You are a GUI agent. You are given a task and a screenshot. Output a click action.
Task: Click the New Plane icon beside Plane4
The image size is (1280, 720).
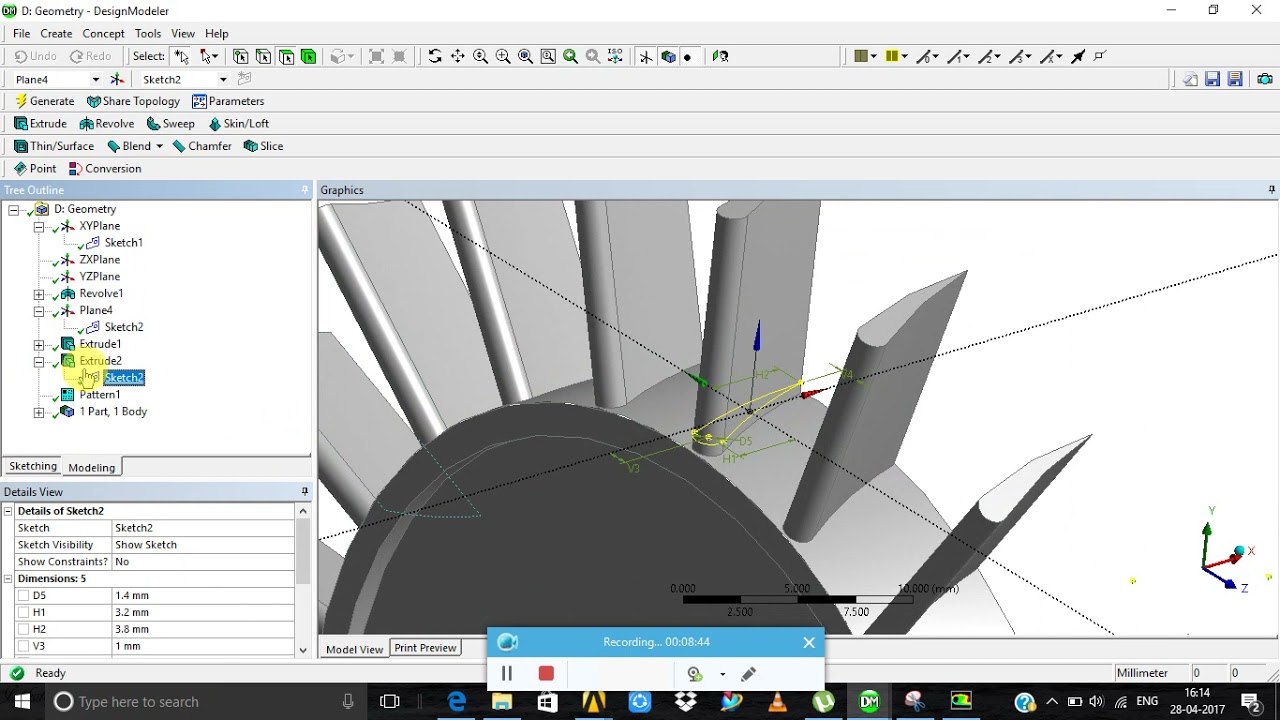[117, 79]
